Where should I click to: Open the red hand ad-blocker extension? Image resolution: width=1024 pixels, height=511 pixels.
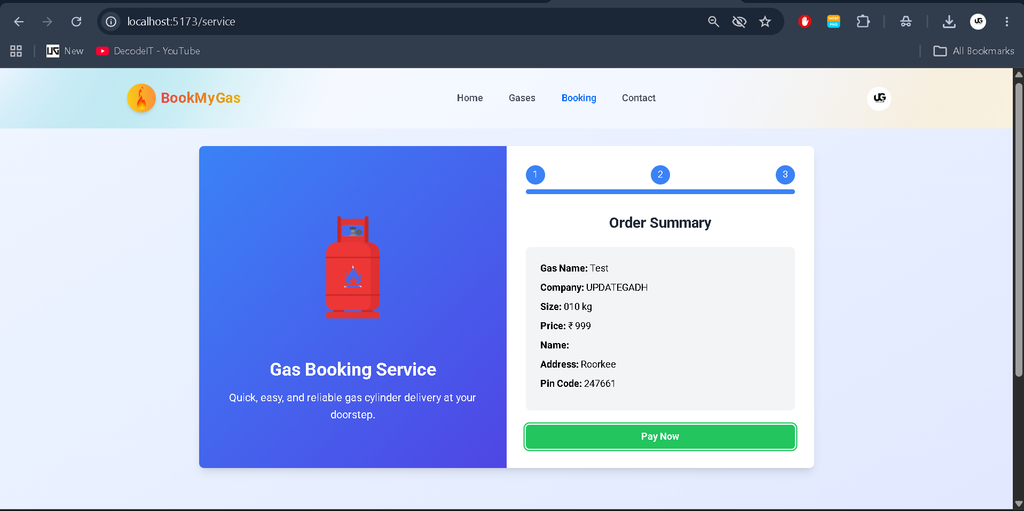(x=805, y=22)
